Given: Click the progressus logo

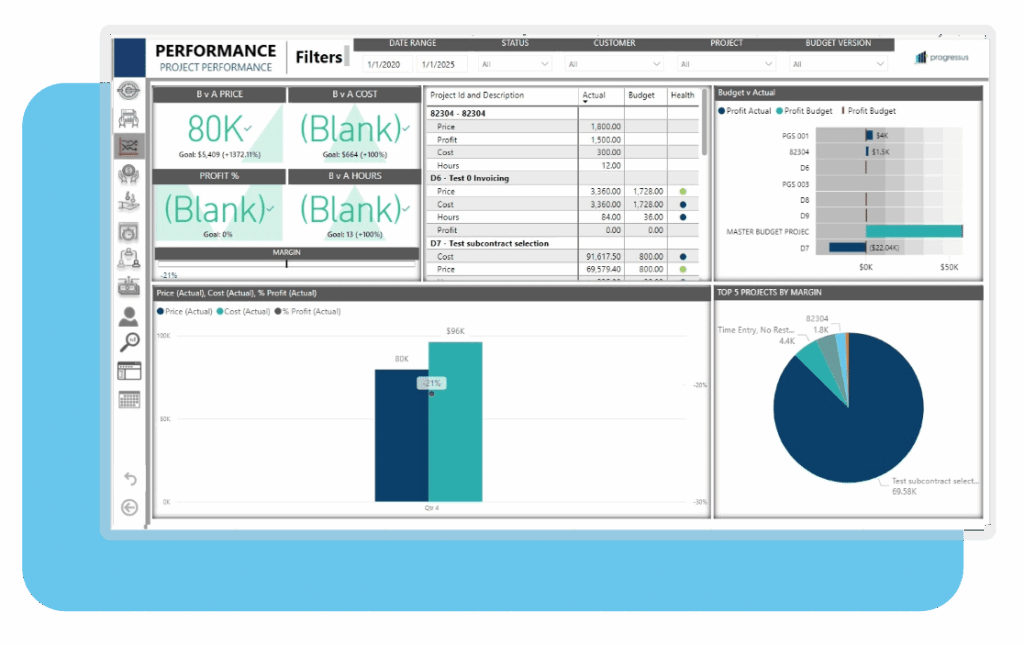Looking at the screenshot, I should 940,57.
